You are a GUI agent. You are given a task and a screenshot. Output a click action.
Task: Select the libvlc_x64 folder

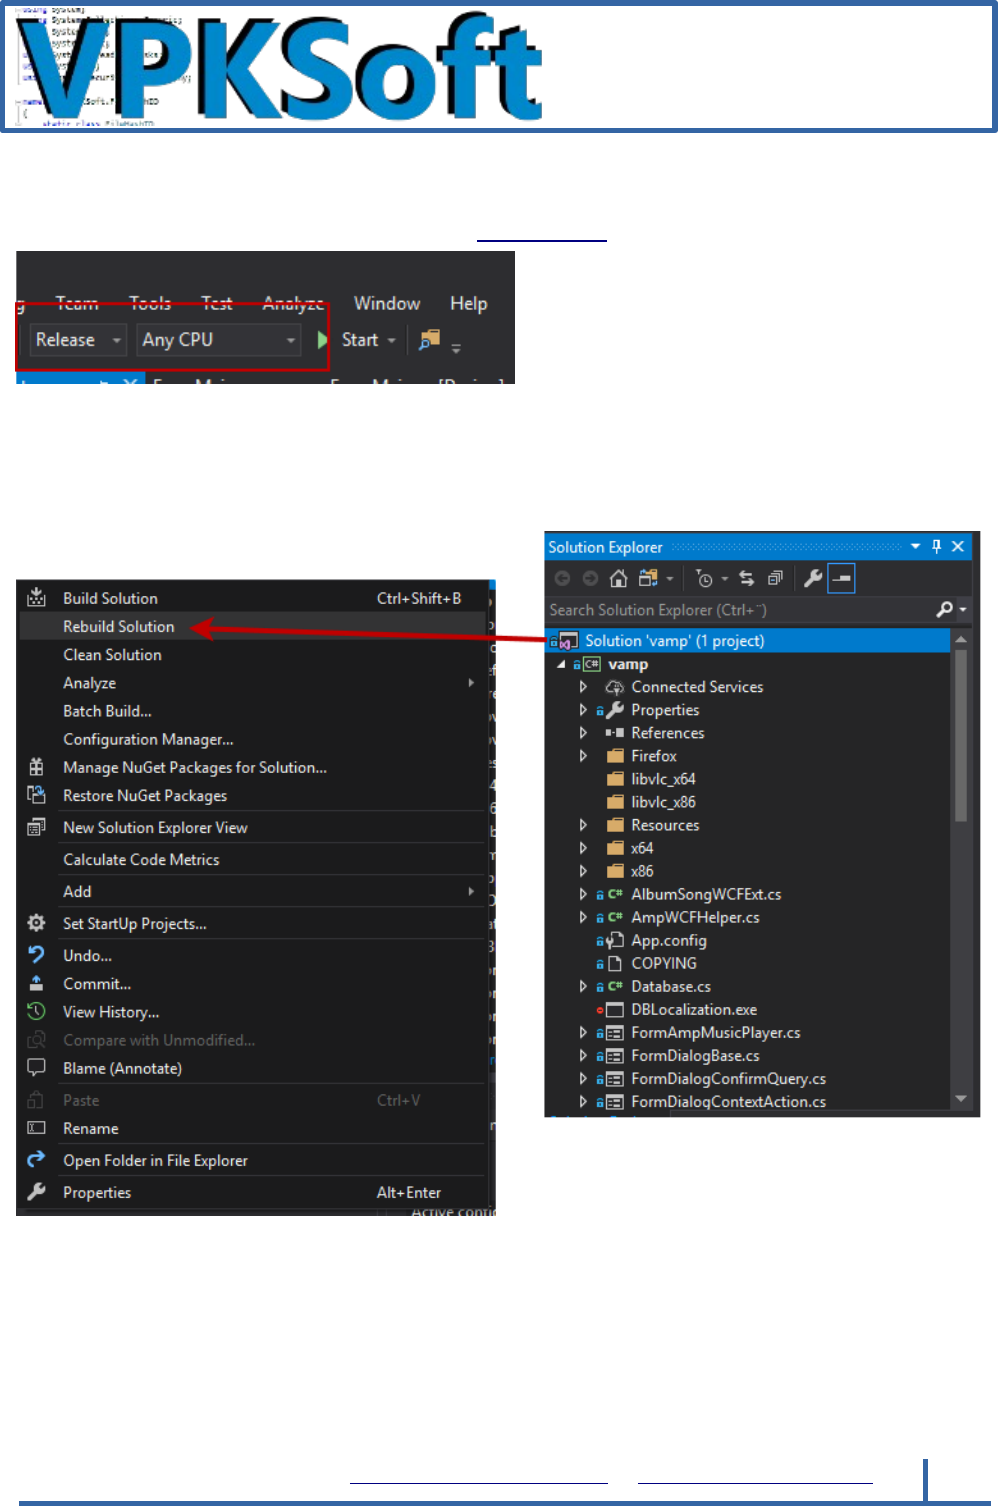[663, 779]
